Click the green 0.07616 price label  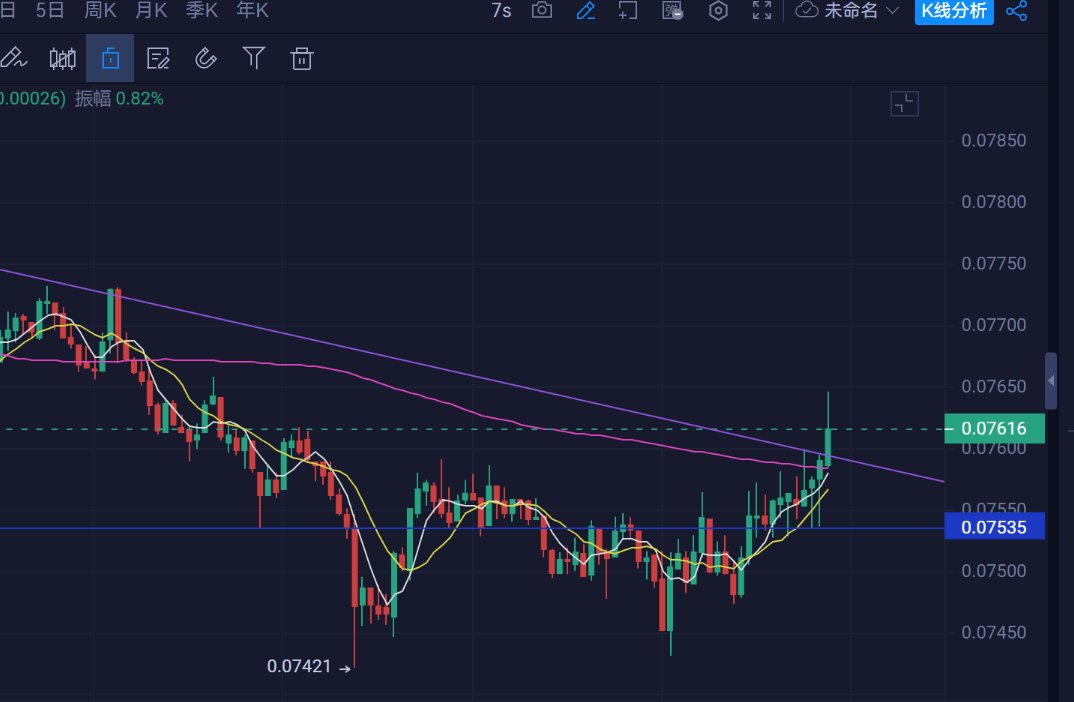pos(995,428)
